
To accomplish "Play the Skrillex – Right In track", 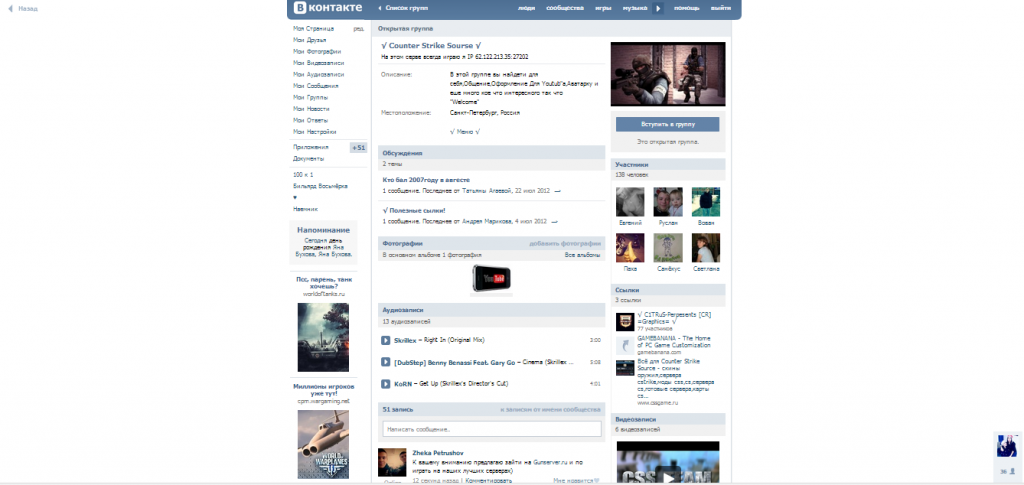I will [386, 341].
